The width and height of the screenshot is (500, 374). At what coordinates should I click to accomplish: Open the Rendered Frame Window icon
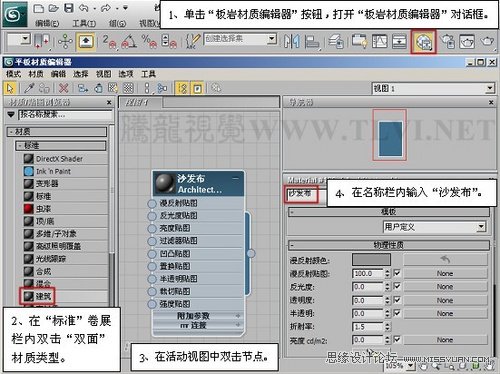[x=467, y=42]
